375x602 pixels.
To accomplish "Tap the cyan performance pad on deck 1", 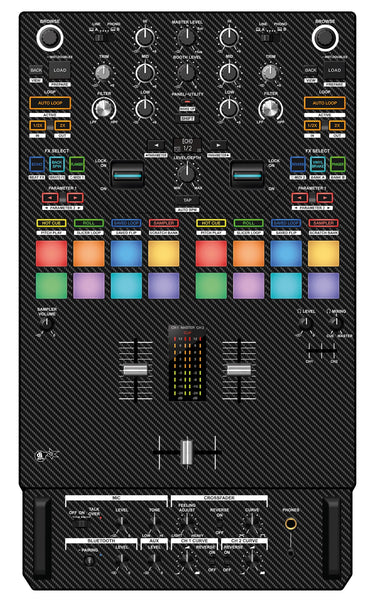I will [x=126, y=286].
